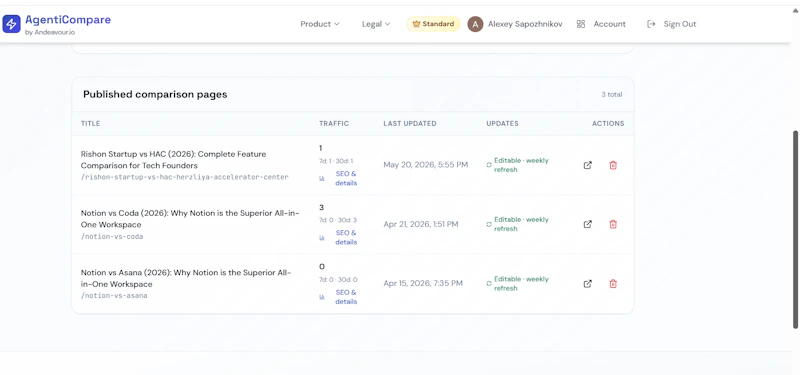800x375 pixels.
Task: Select the Rishon Startup vs HAC title
Action: [x=173, y=160]
